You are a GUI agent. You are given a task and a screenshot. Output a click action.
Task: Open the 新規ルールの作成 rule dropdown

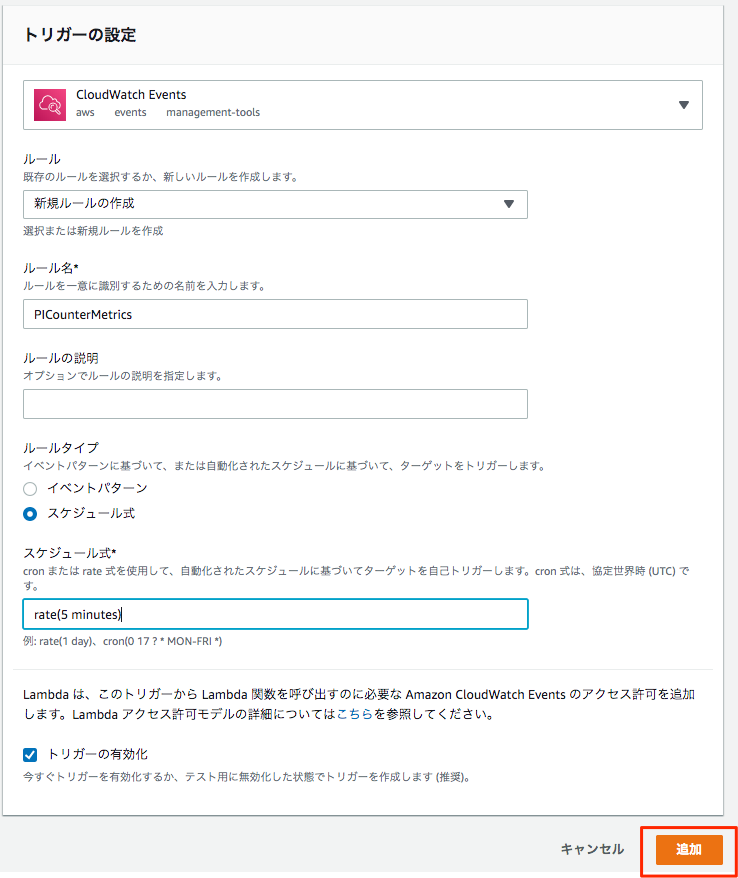coord(275,204)
